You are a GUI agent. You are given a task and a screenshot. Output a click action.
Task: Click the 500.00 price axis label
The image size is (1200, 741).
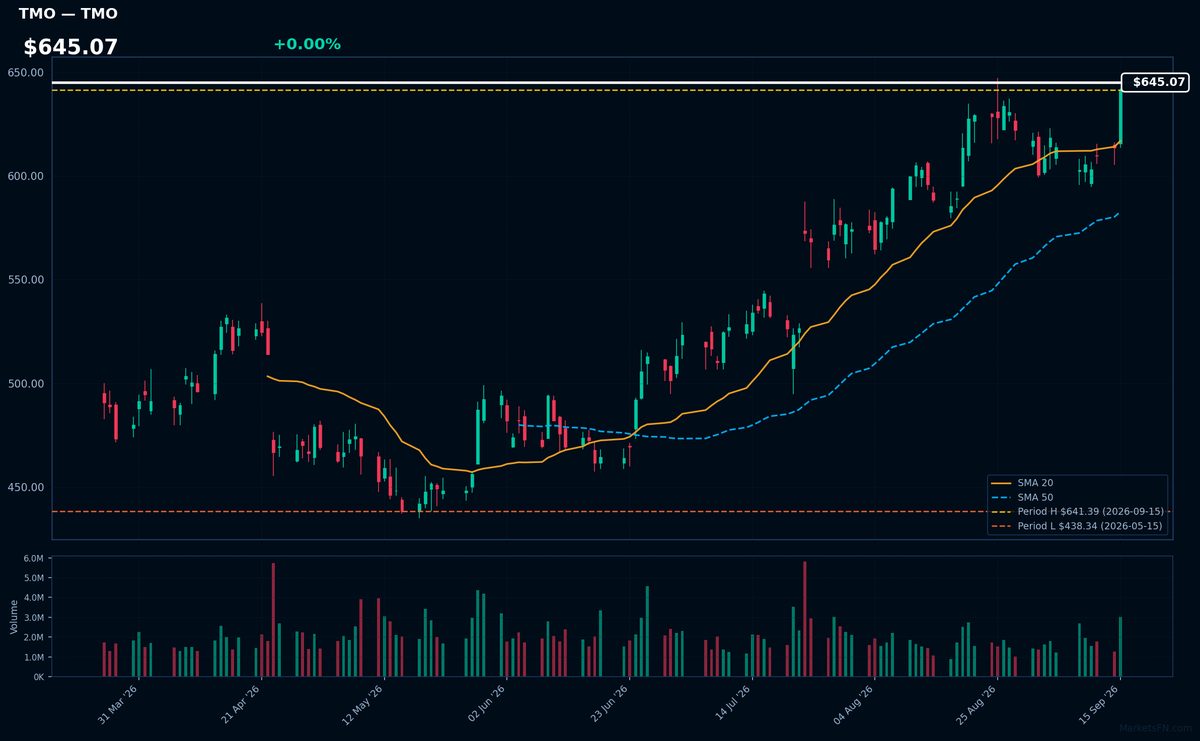[x=25, y=384]
